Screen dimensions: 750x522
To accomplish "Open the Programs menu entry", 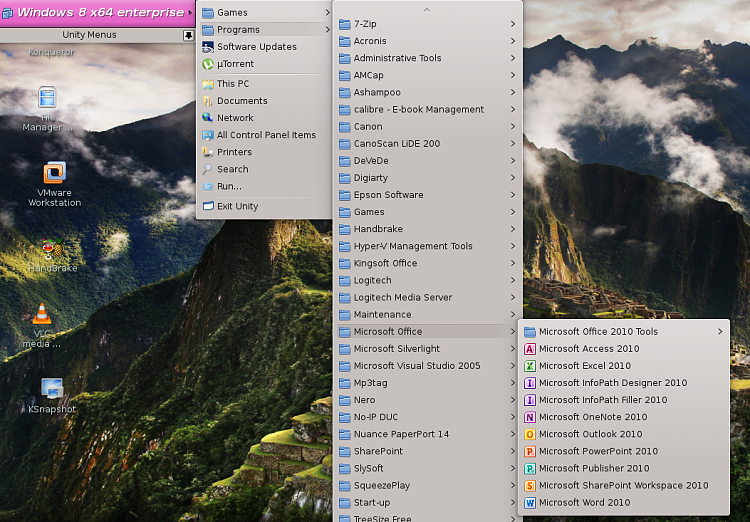I will 265,30.
